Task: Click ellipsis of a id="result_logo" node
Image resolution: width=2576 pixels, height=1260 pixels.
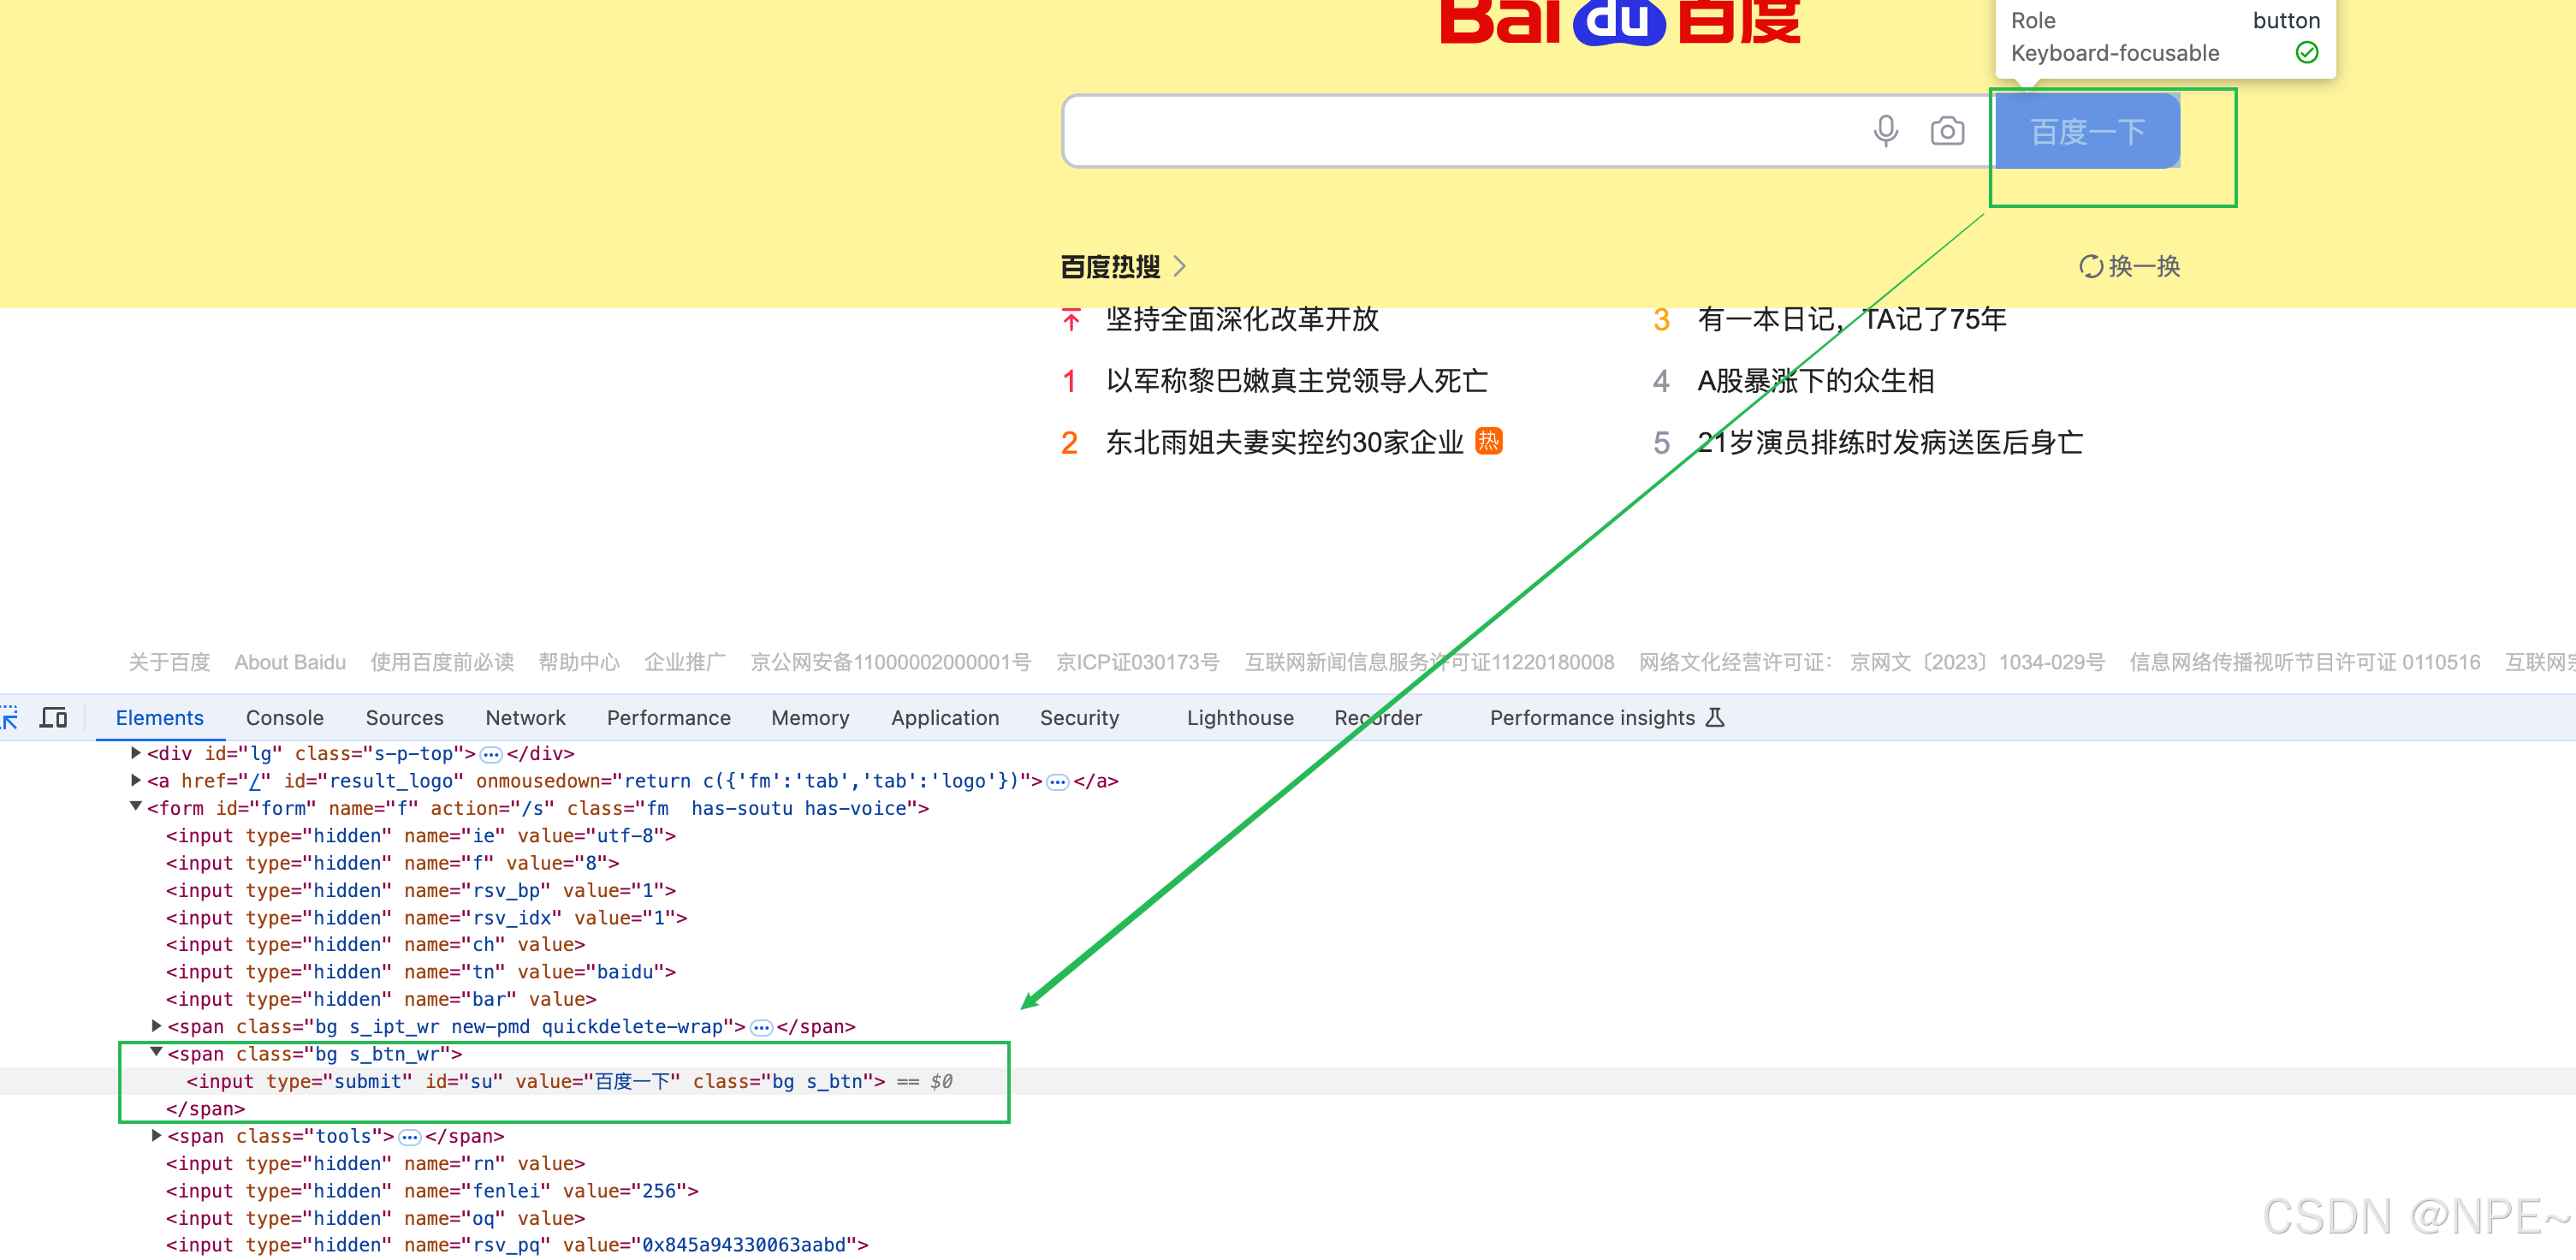Action: coord(1057,782)
